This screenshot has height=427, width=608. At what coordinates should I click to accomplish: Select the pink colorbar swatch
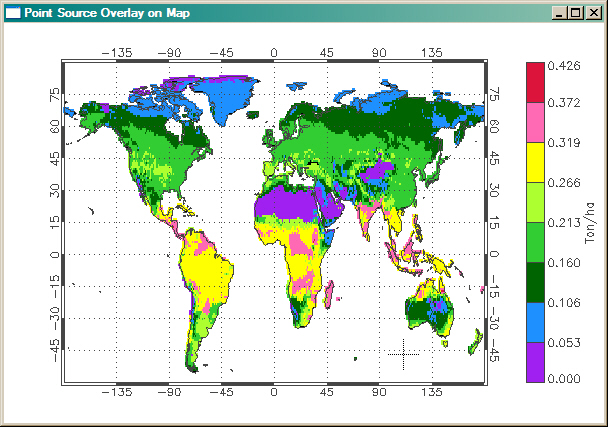pyautogui.click(x=536, y=122)
